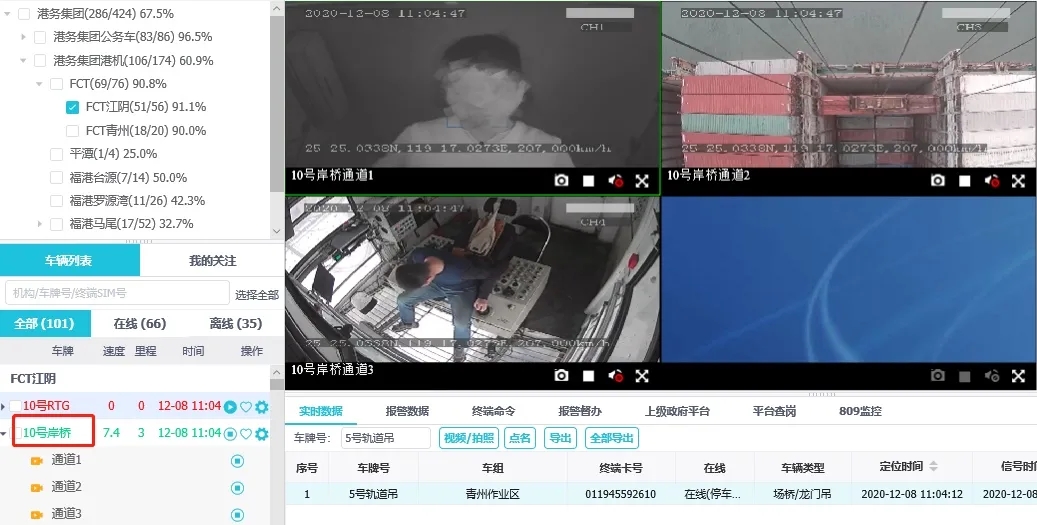Stop the 10号岸桥通道2 video stream

click(x=965, y=181)
